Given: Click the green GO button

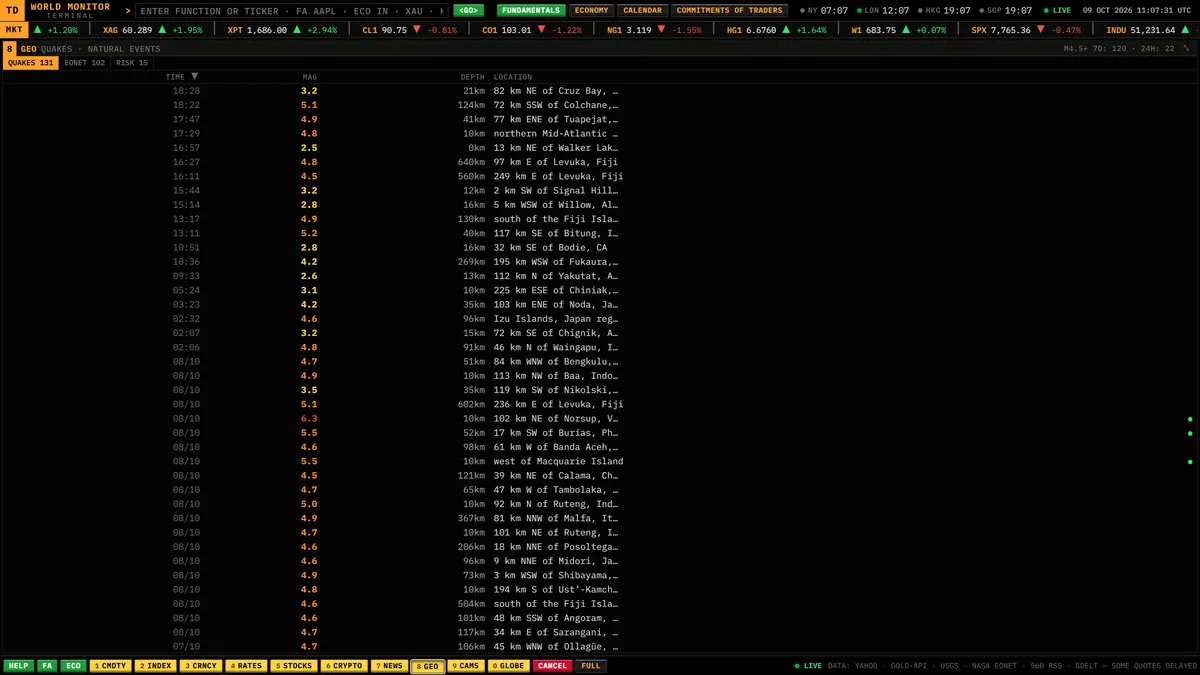Looking at the screenshot, I should [468, 10].
